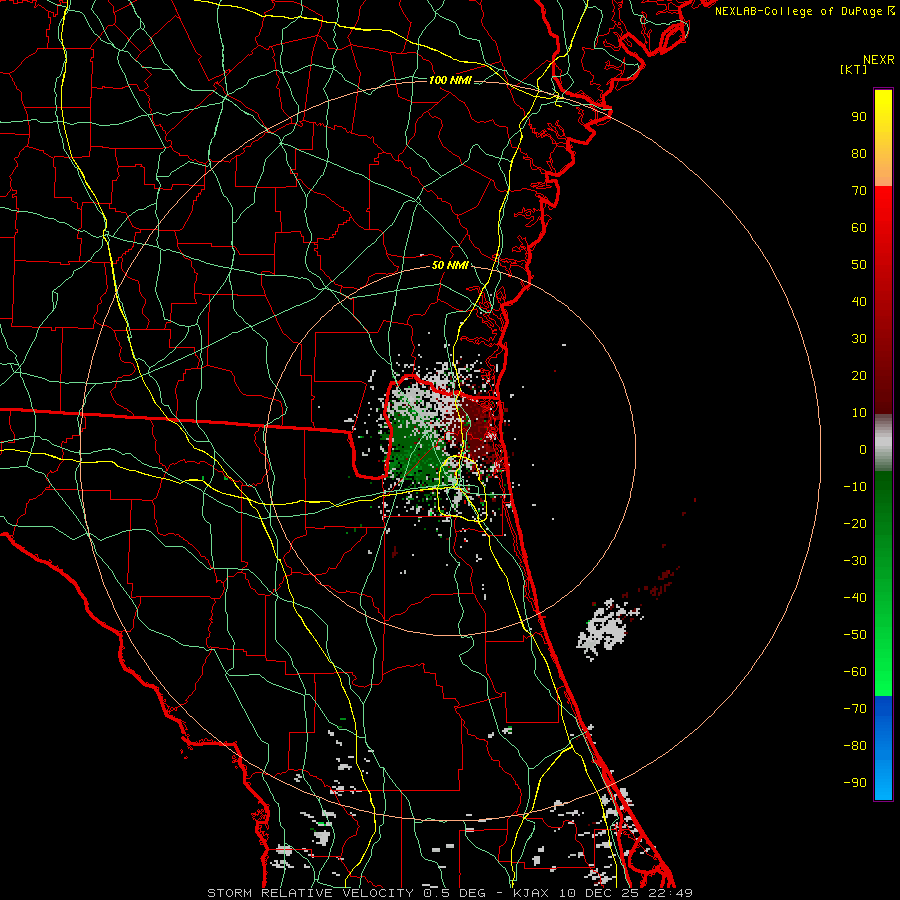Click the 30 value on the velocity scale
This screenshot has height=900, width=900.
[x=859, y=339]
